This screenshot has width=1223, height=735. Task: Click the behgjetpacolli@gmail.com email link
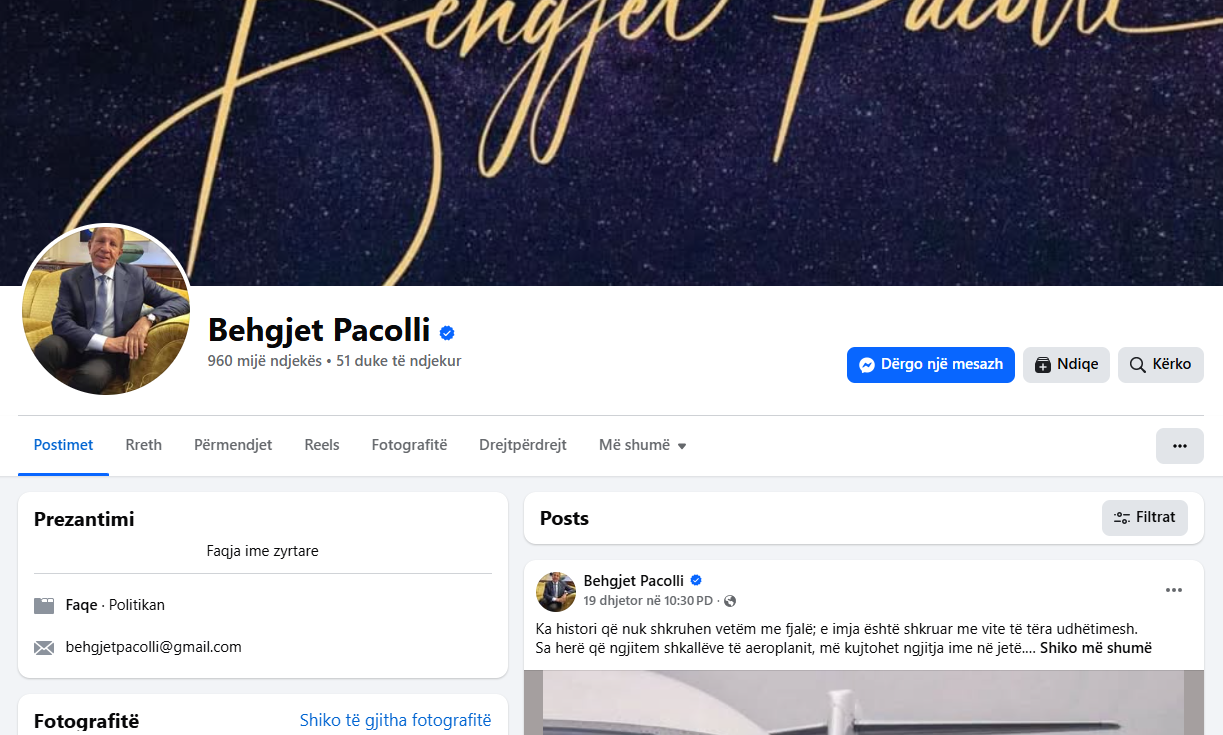(x=154, y=647)
